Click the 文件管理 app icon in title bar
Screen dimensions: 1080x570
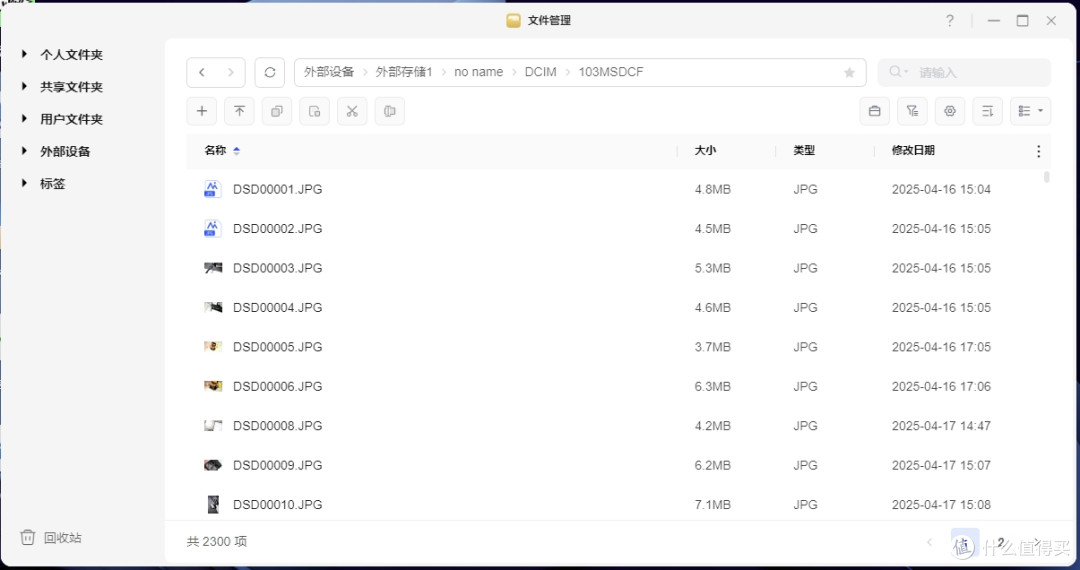[513, 21]
